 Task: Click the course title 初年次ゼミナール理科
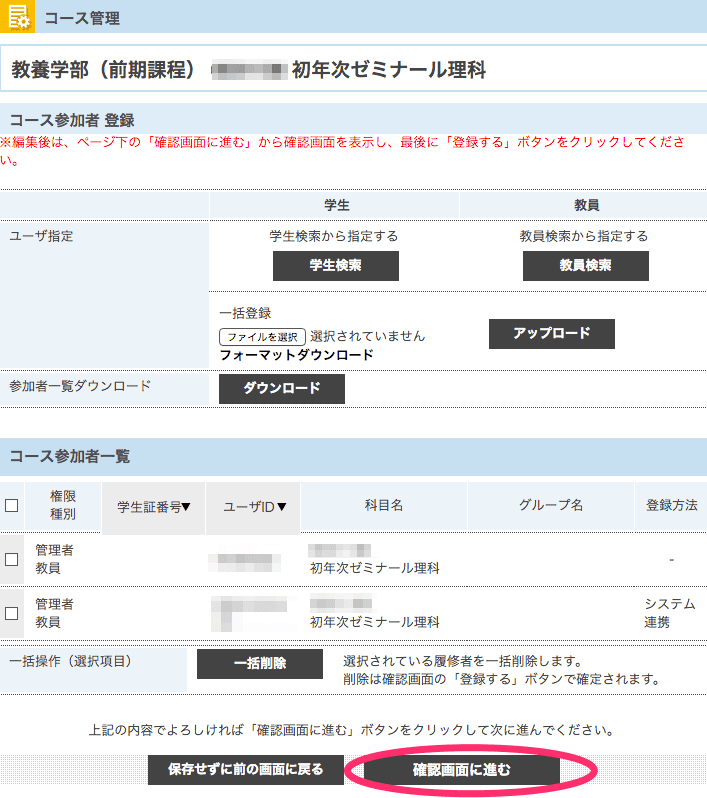click(x=388, y=71)
